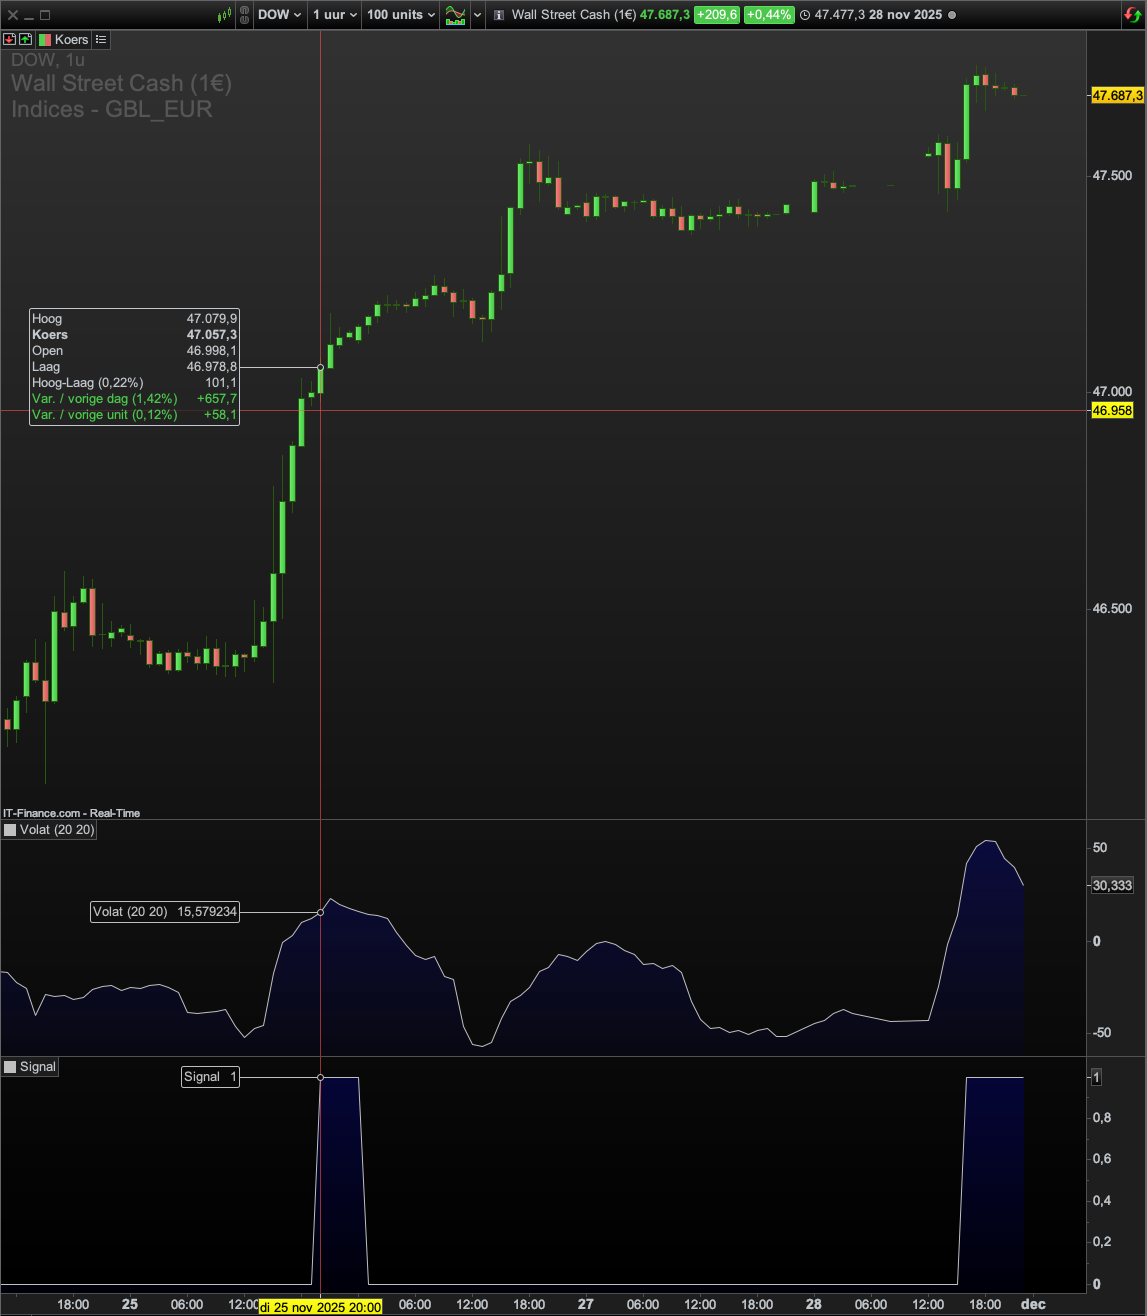Open the '100 units' history dropdown
This screenshot has width=1147, height=1316.
(x=401, y=15)
